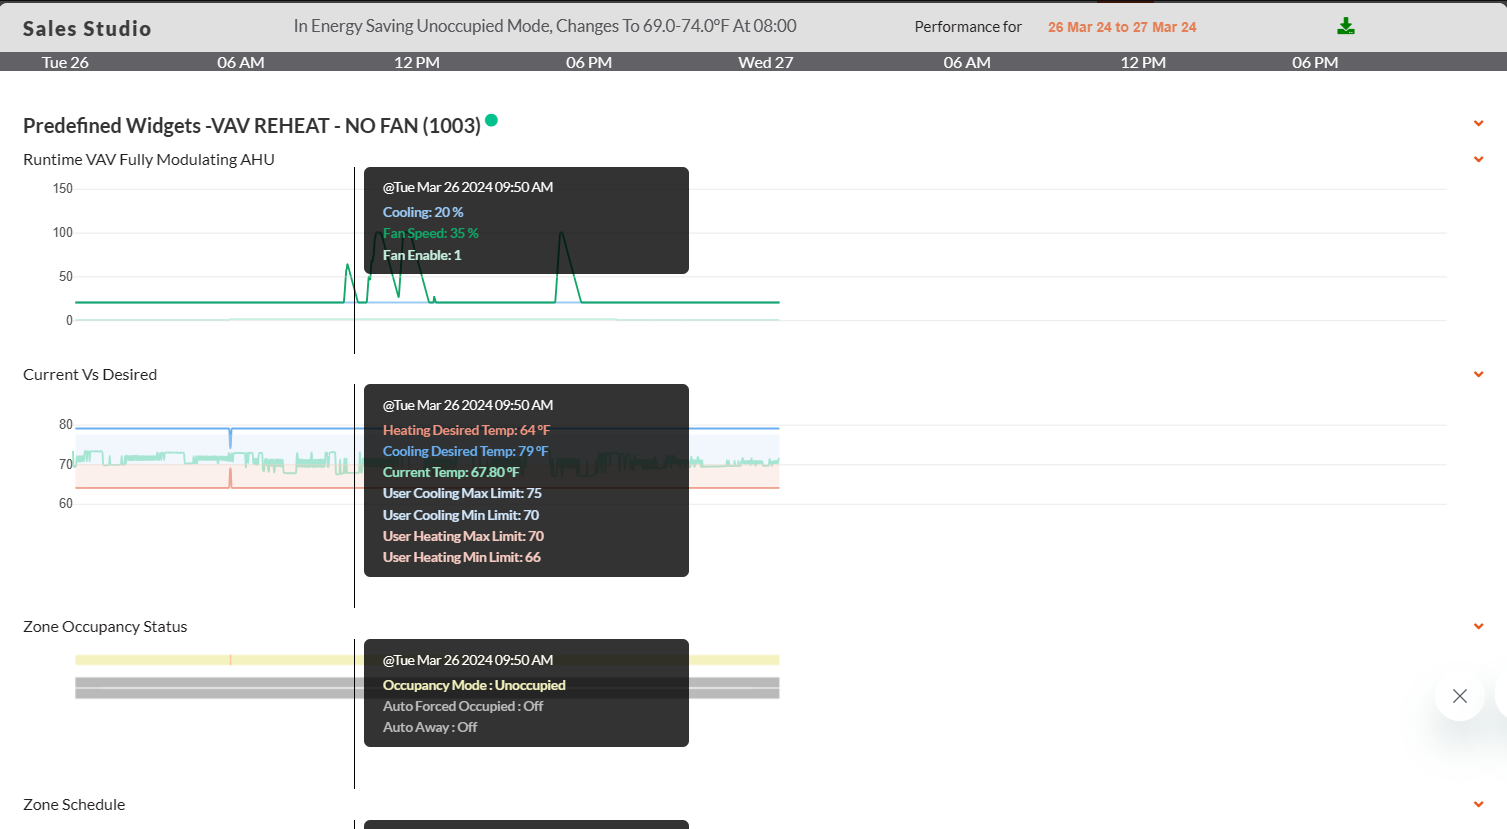Image resolution: width=1507 pixels, height=829 pixels.
Task: Click the fan speed peak near 06 PM
Action: [x=562, y=235]
